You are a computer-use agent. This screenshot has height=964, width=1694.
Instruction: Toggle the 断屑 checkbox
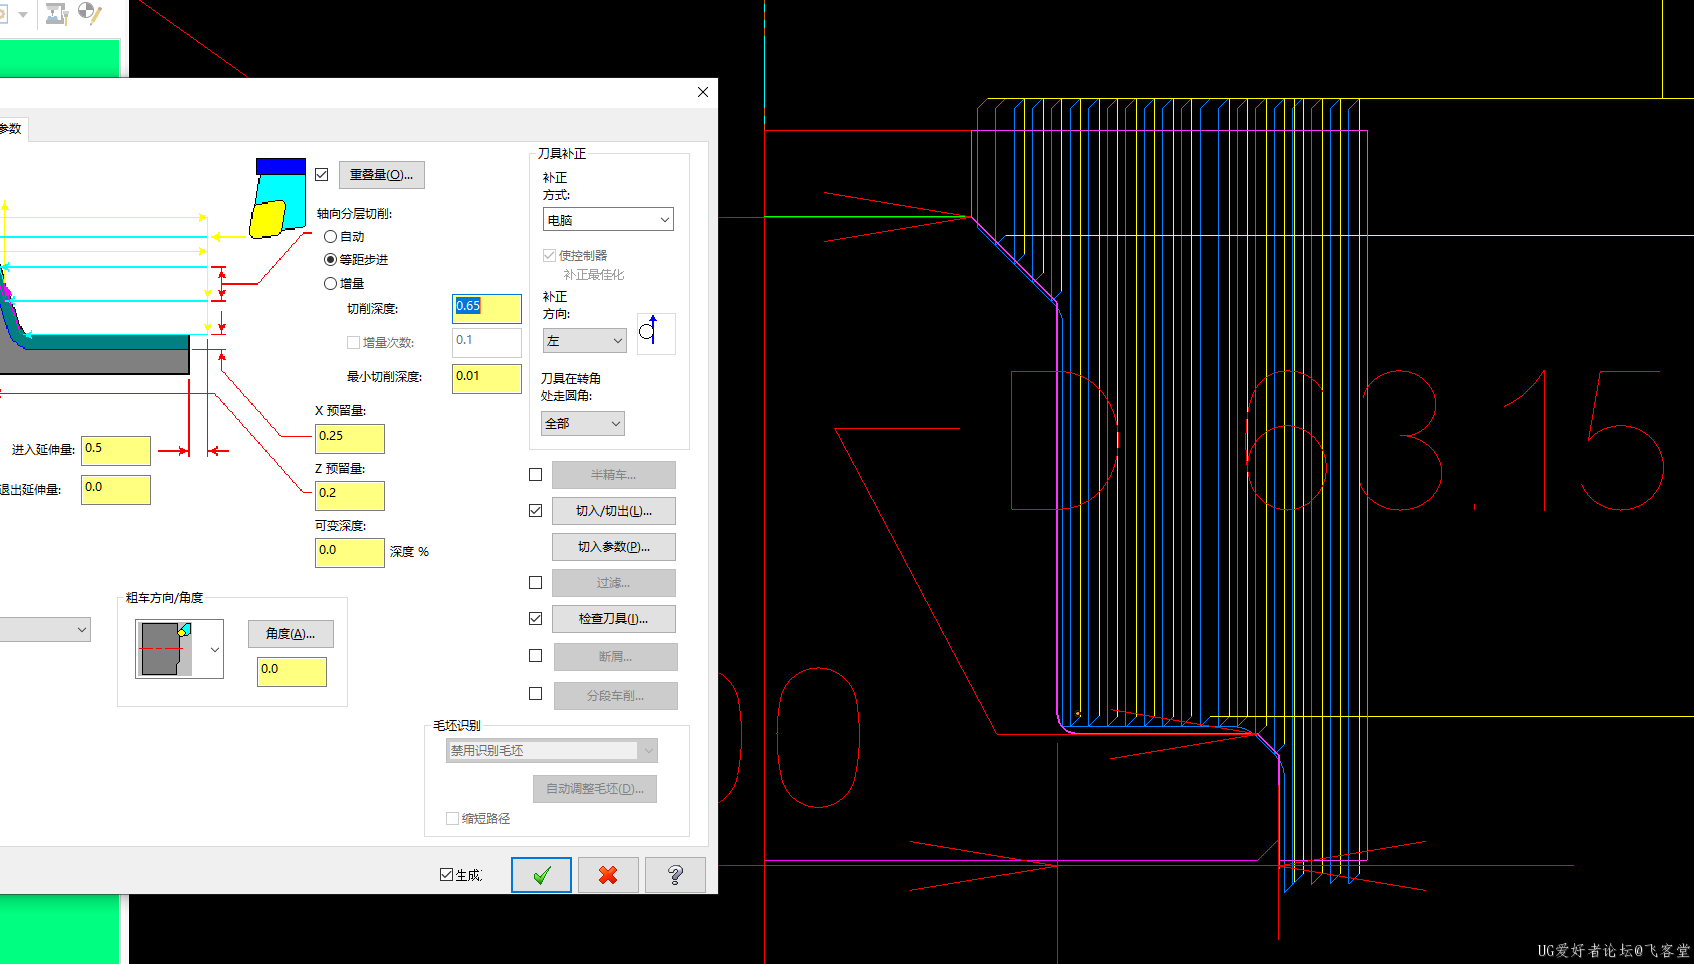[536, 656]
